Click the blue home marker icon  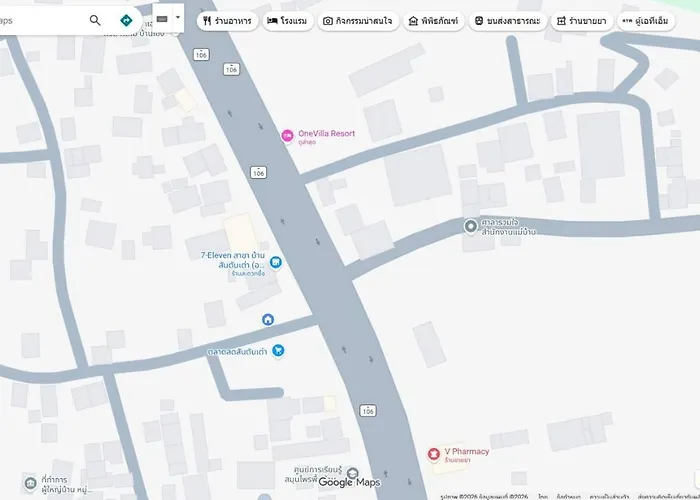pos(268,320)
